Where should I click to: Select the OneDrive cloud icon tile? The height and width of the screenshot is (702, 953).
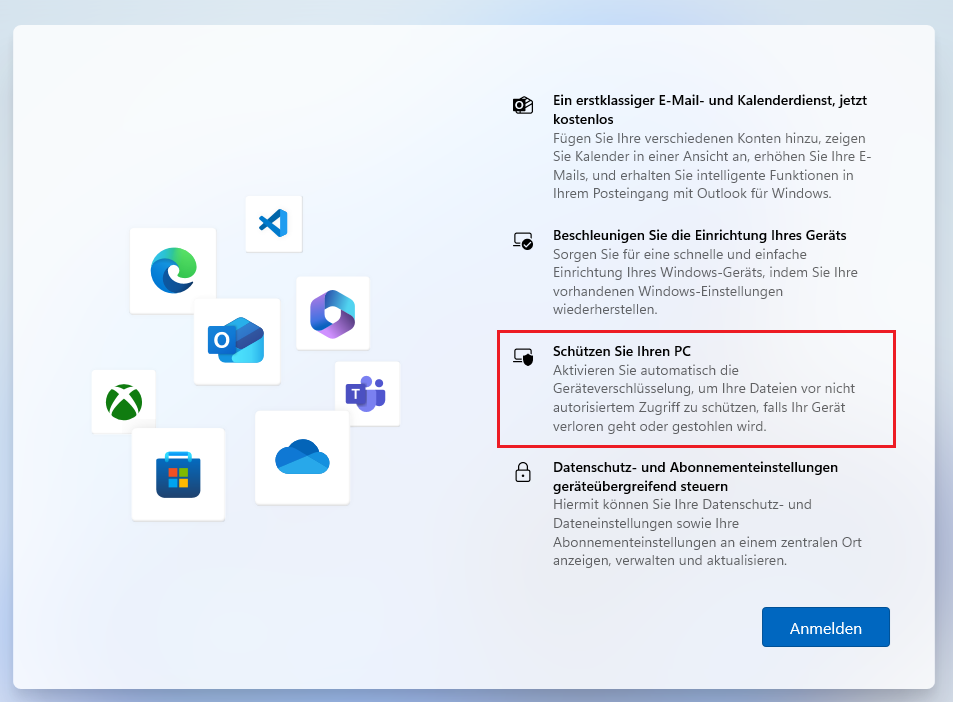[302, 458]
